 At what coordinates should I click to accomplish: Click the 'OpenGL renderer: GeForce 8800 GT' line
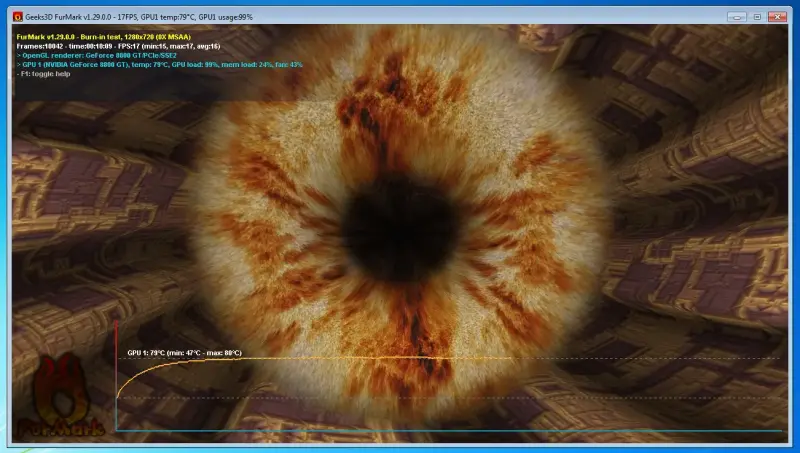[x=97, y=55]
